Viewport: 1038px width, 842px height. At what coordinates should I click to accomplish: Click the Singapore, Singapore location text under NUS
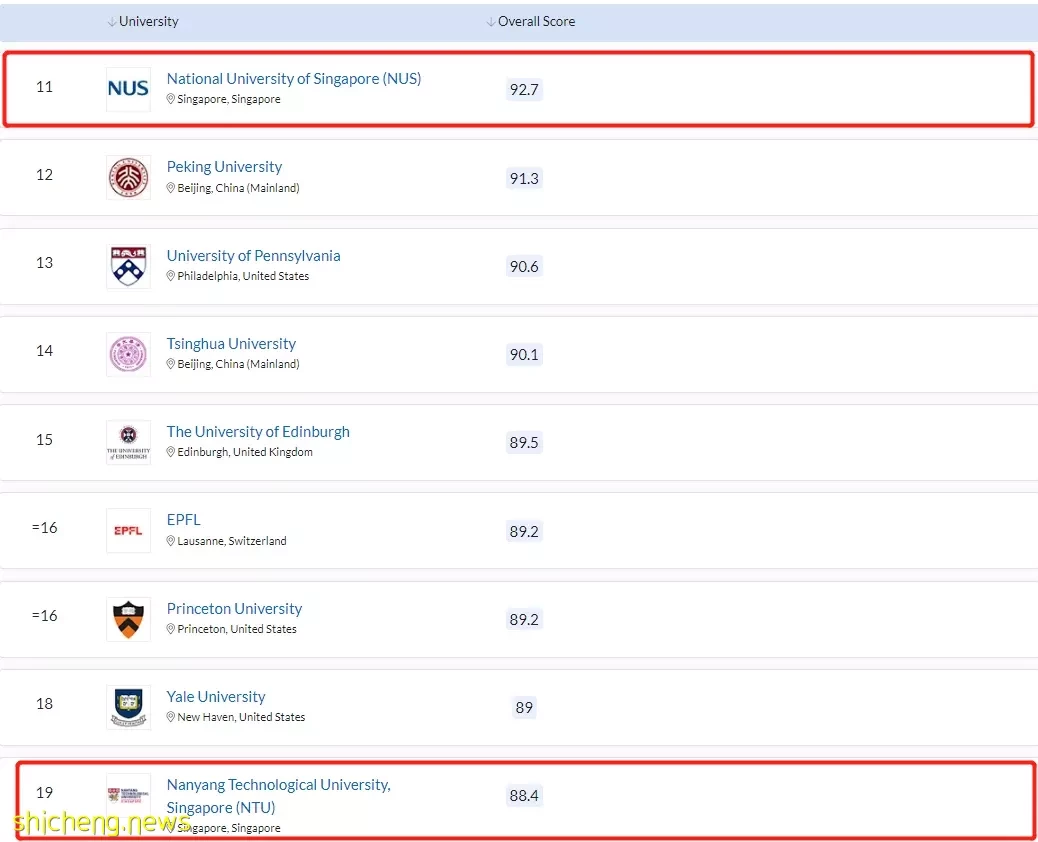[229, 99]
